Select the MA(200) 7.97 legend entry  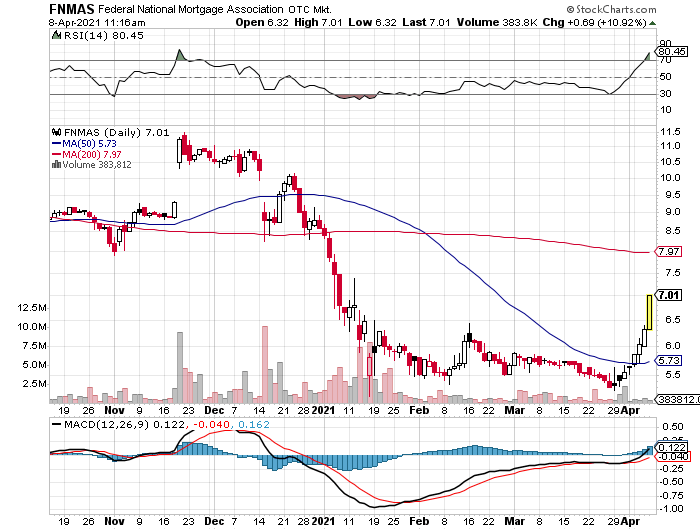(x=87, y=154)
